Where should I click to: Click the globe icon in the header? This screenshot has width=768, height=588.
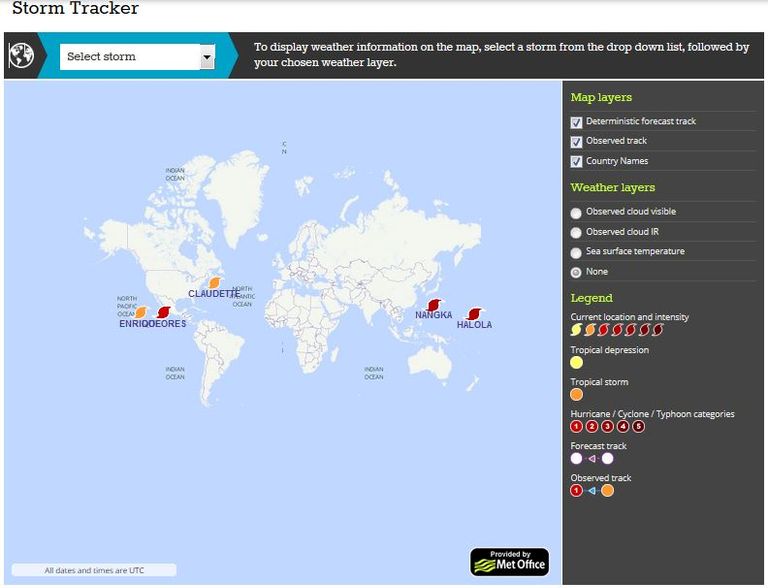click(22, 55)
